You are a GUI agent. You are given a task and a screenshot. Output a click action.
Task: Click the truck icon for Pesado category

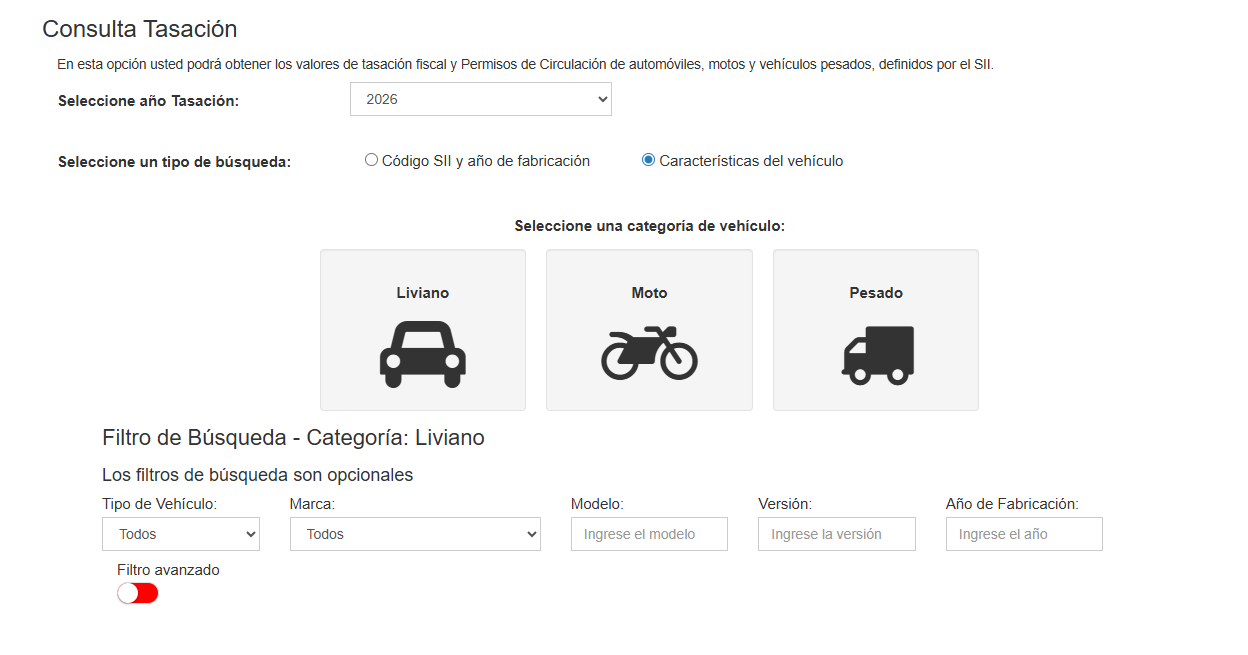point(877,355)
